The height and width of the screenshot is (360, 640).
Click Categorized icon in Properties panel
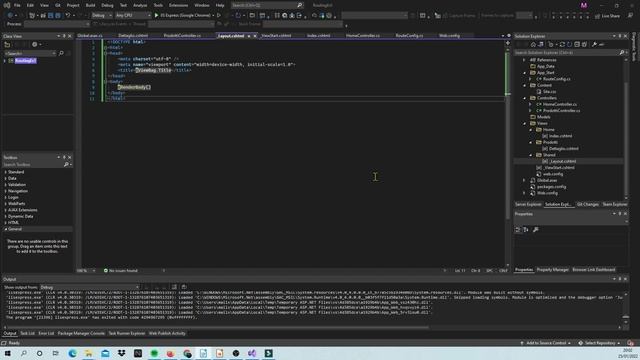click(x=518, y=230)
